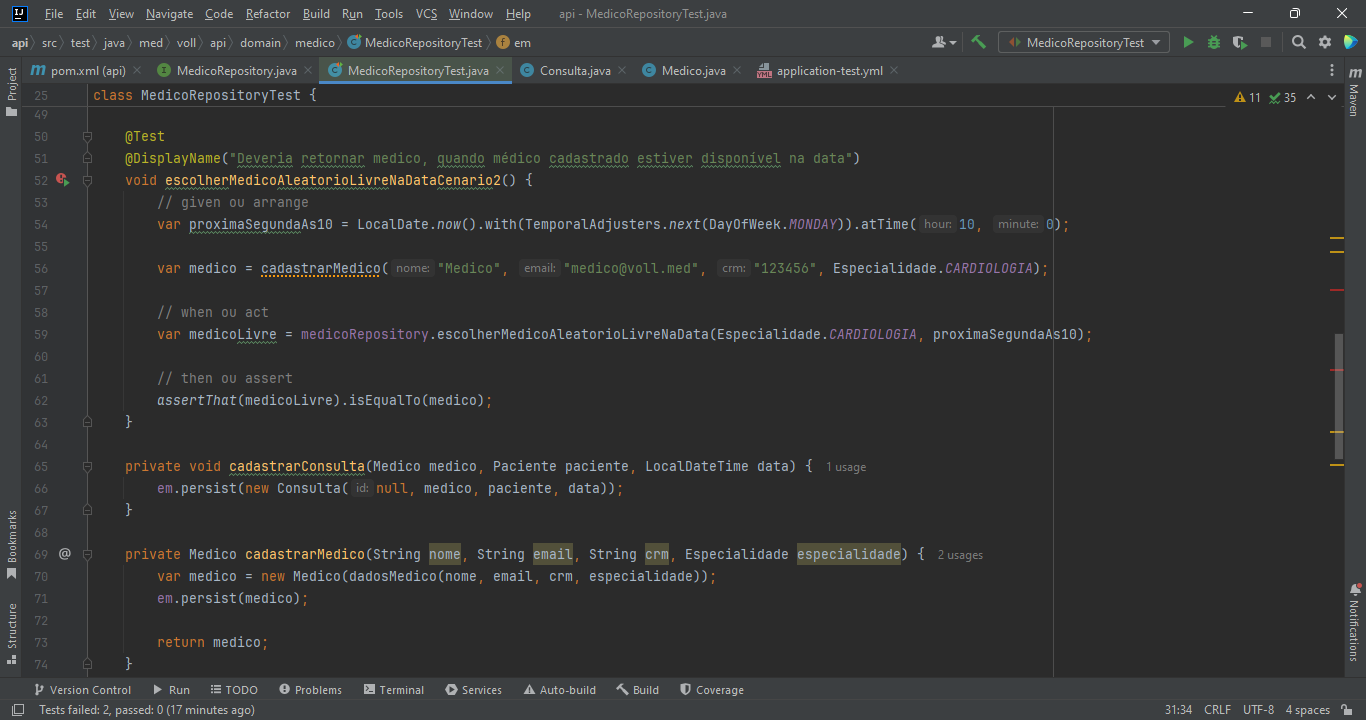Click the JetBrains Toolbox icon top right
1366x720 pixels.
click(1351, 43)
